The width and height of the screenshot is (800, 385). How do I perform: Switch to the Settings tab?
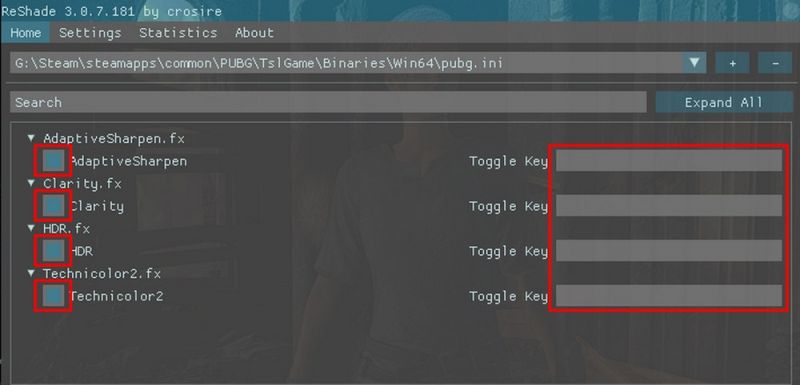pos(90,33)
